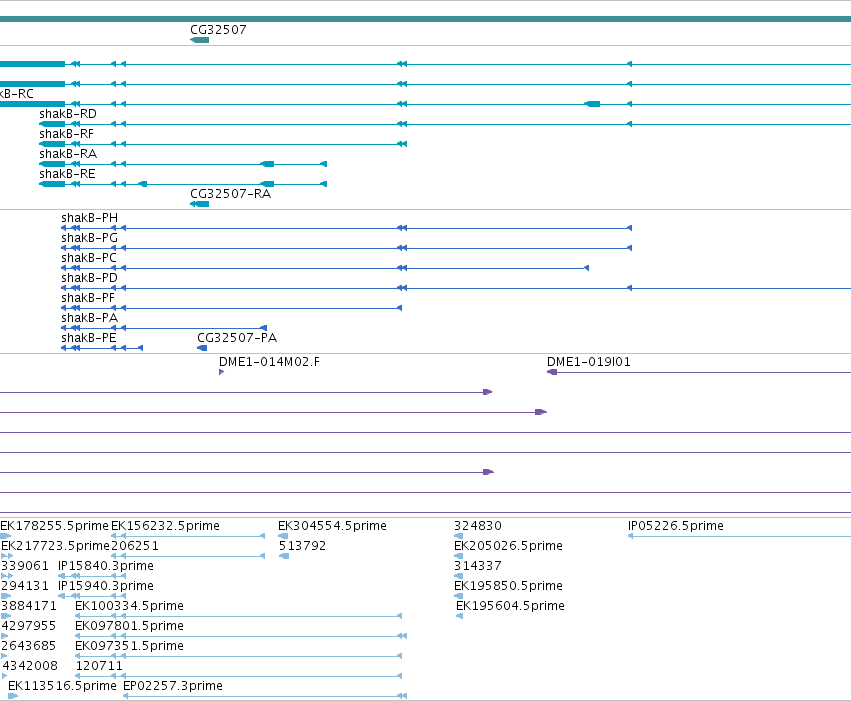Select the EK304554.5prime EST label
The height and width of the screenshot is (701, 851).
point(332,526)
